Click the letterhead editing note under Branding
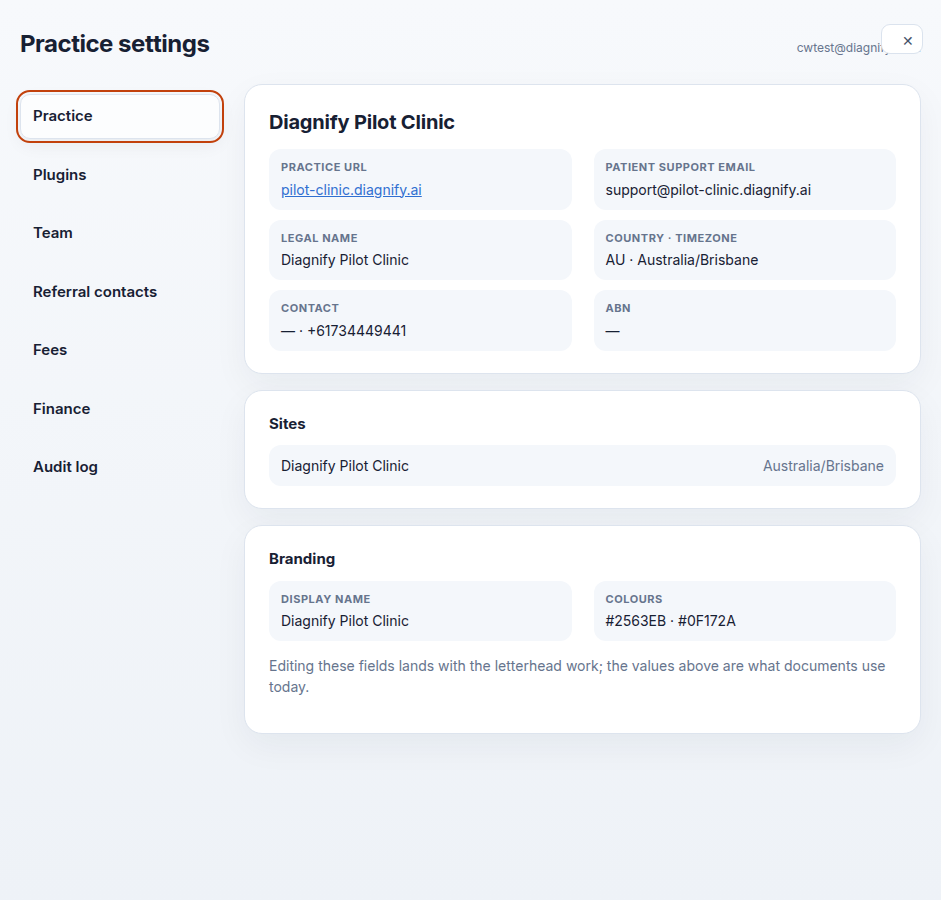 click(577, 676)
